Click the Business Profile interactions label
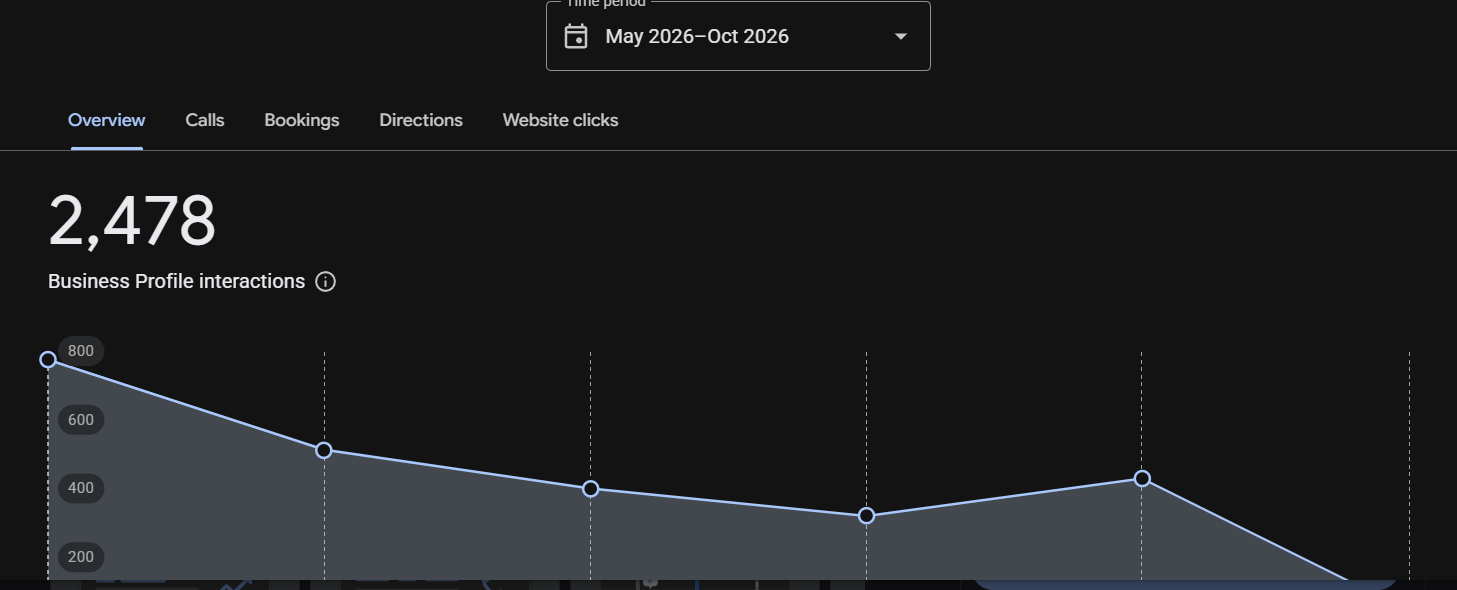1457x590 pixels. [x=176, y=281]
